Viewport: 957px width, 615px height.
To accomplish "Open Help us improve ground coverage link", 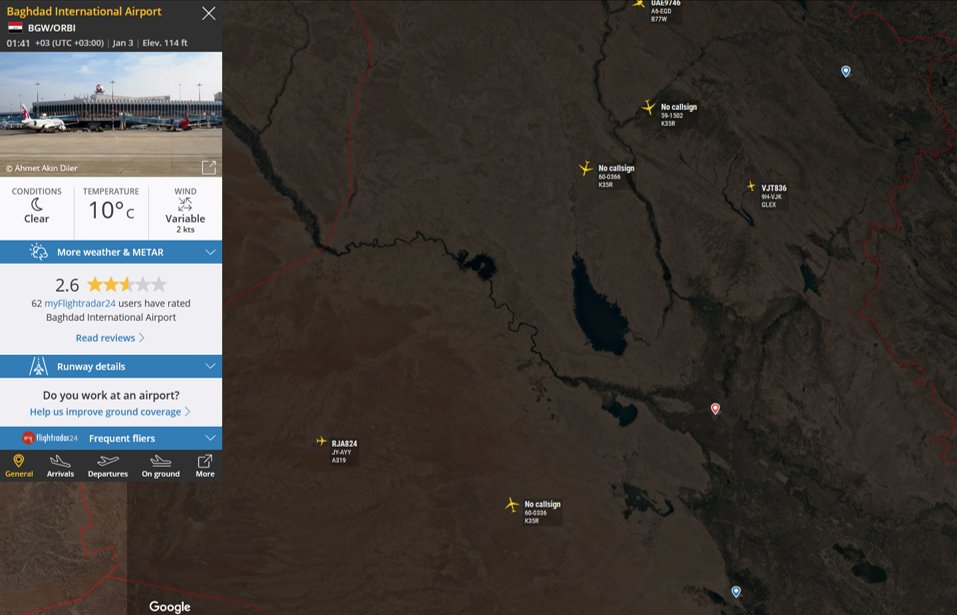I will click(x=110, y=412).
